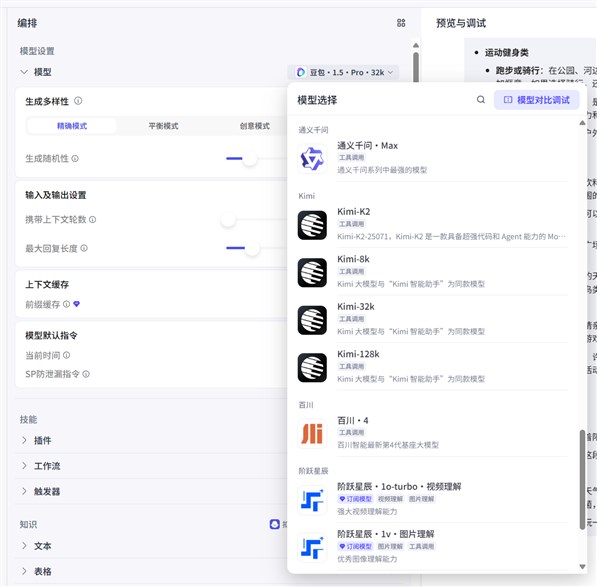Click scroll up arrow of model list
This screenshot has height=587, width=597.
coord(582,123)
